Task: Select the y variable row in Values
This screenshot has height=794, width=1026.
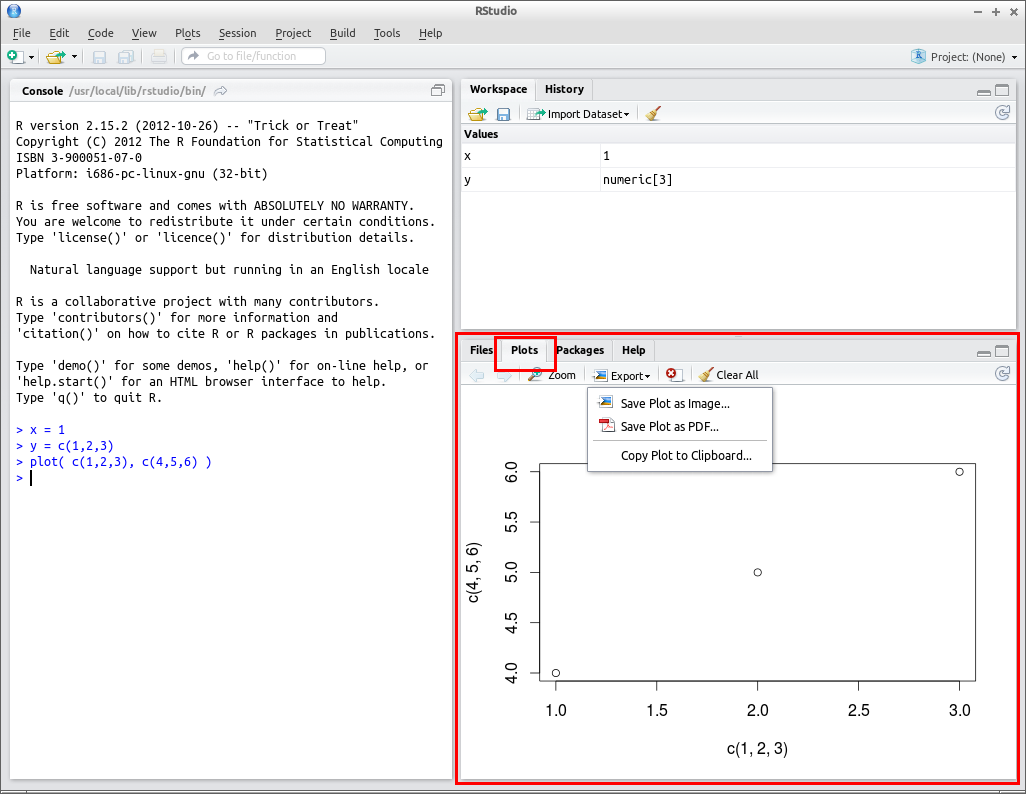Action: click(x=739, y=179)
